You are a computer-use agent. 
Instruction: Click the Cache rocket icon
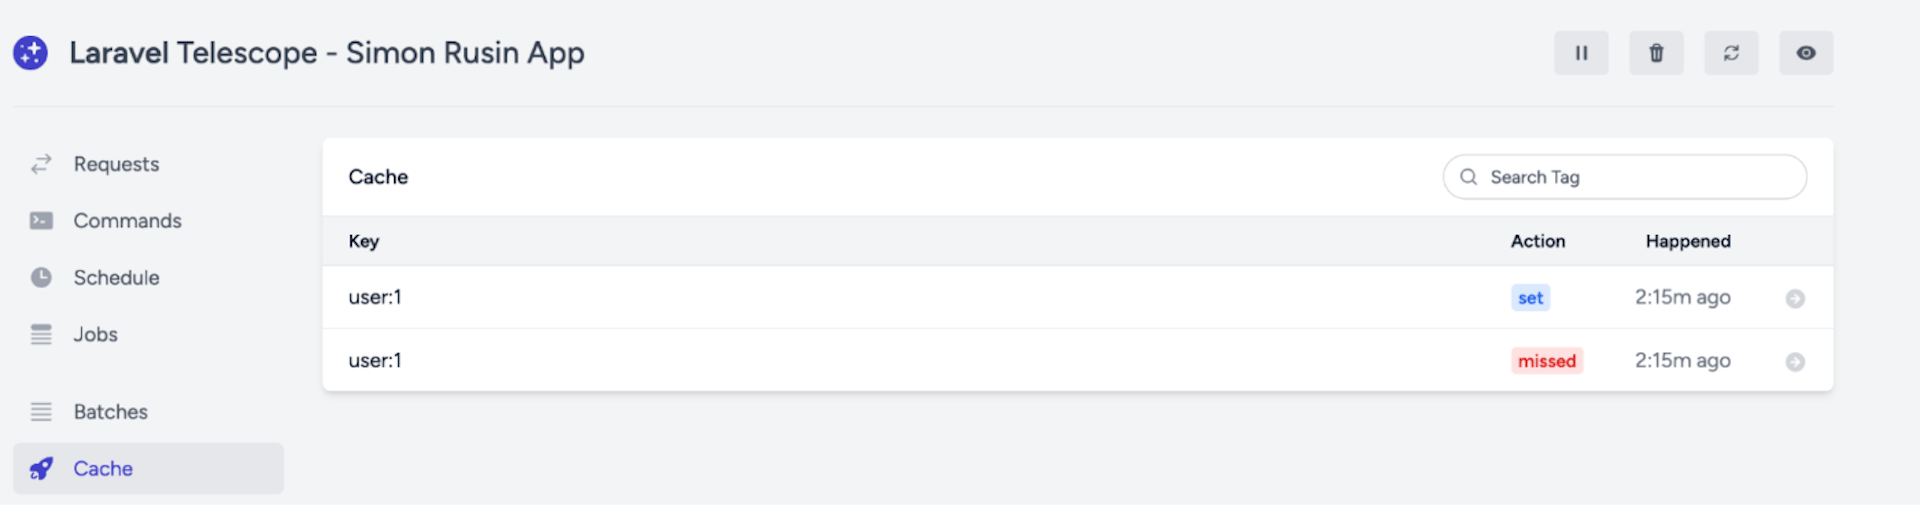point(41,469)
